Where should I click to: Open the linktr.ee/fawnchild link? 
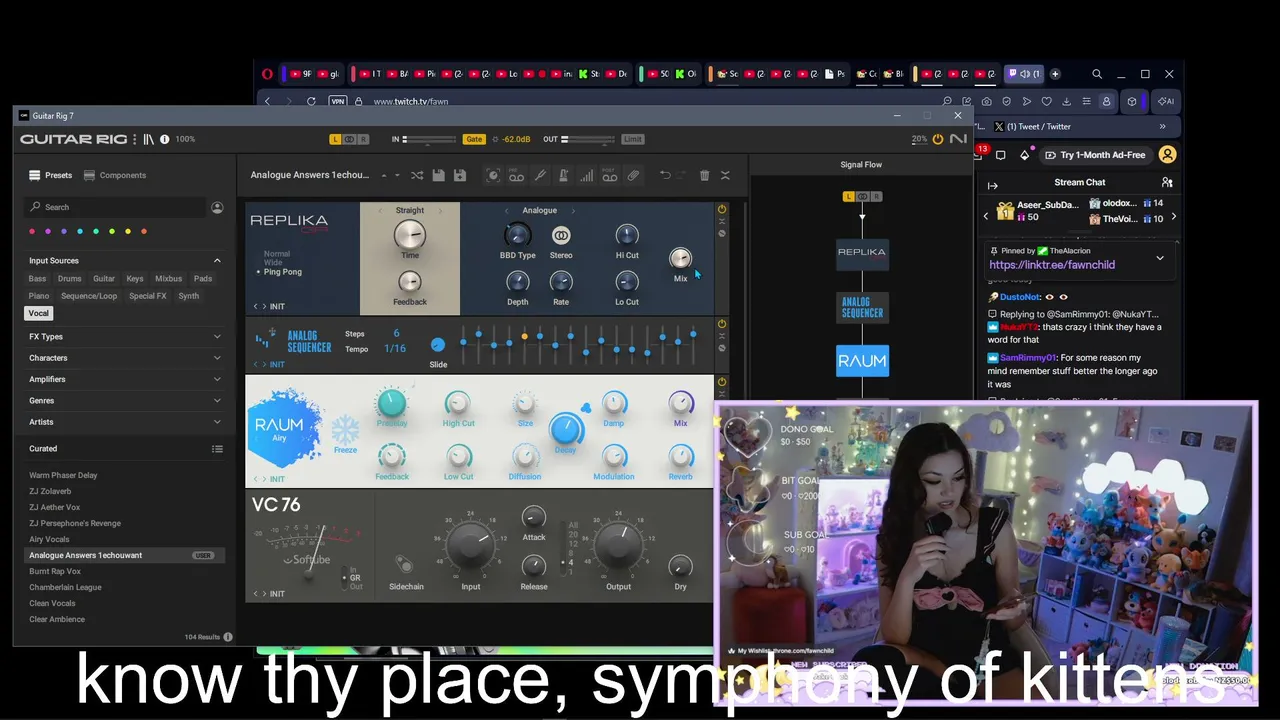click(1052, 265)
